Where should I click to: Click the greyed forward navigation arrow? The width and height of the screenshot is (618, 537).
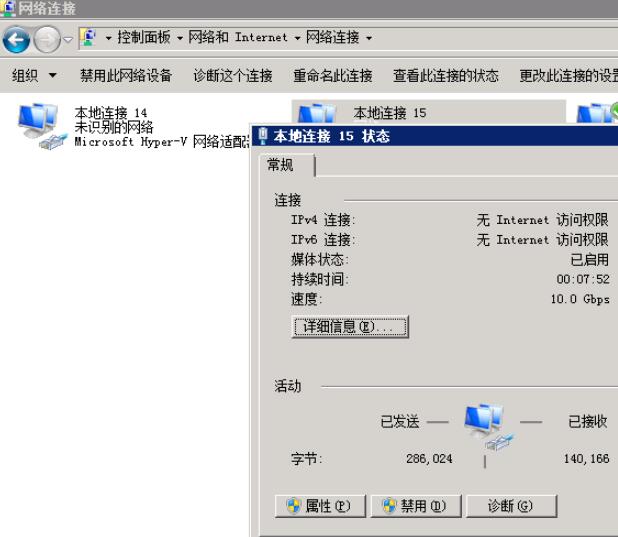[x=47, y=39]
